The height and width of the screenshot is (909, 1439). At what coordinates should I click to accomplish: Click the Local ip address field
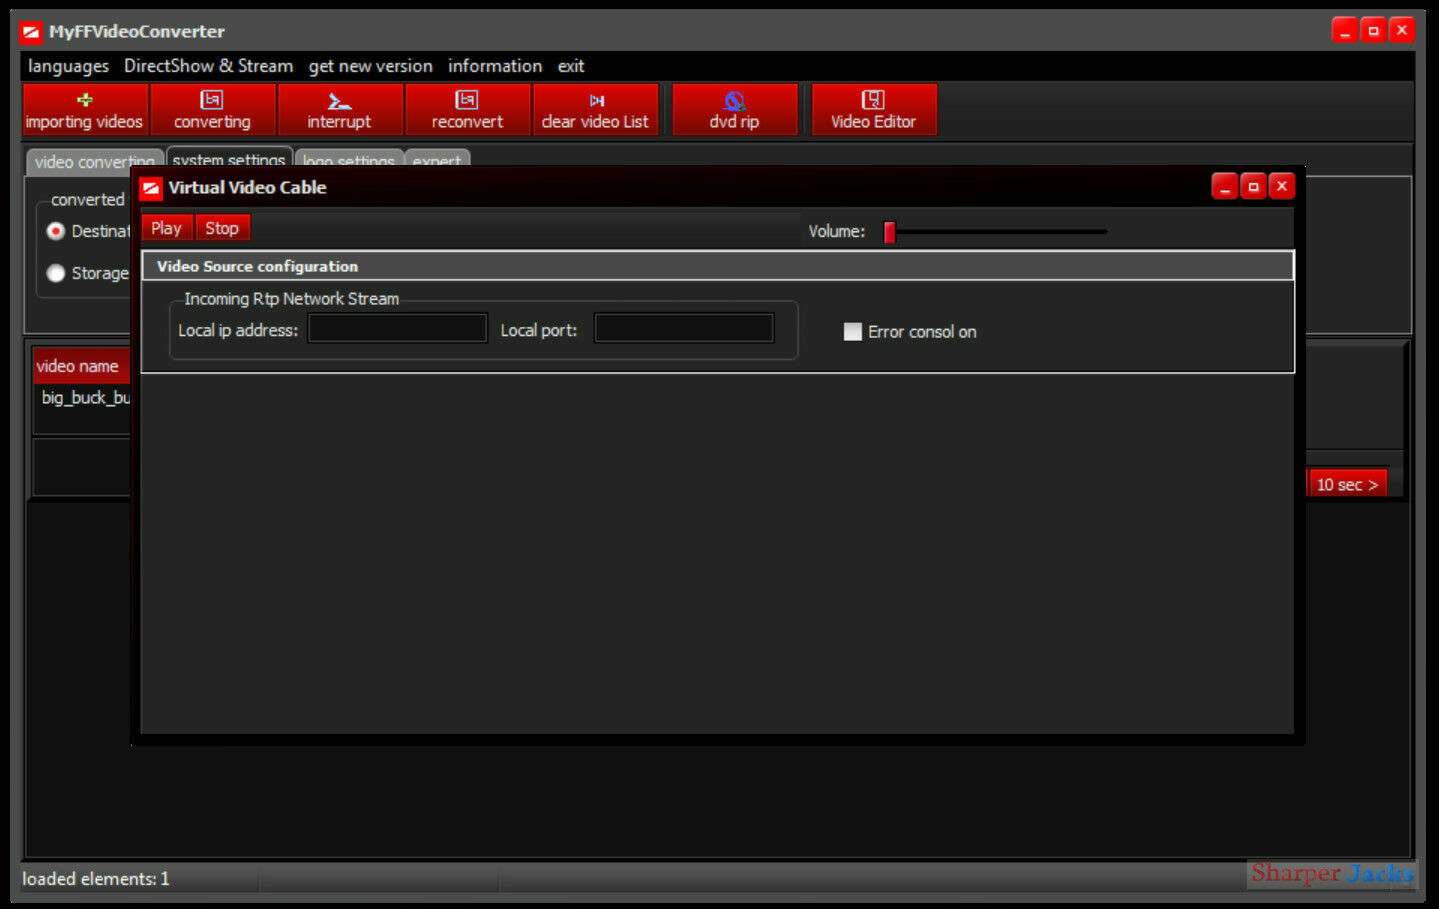(397, 329)
